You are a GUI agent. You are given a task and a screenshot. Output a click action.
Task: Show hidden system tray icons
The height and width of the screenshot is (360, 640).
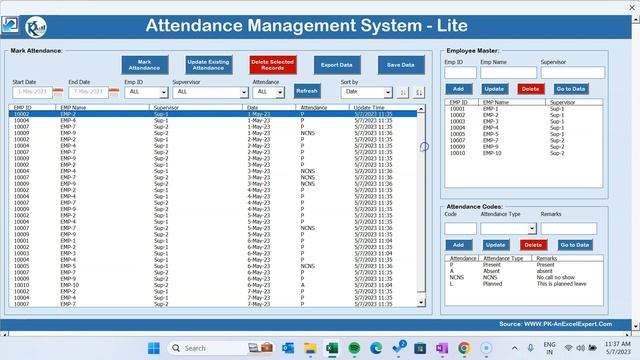(515, 348)
